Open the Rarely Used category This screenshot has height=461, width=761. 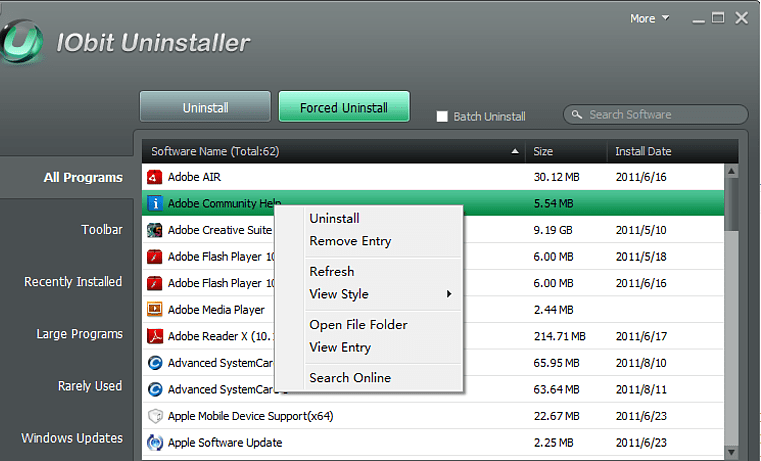90,386
